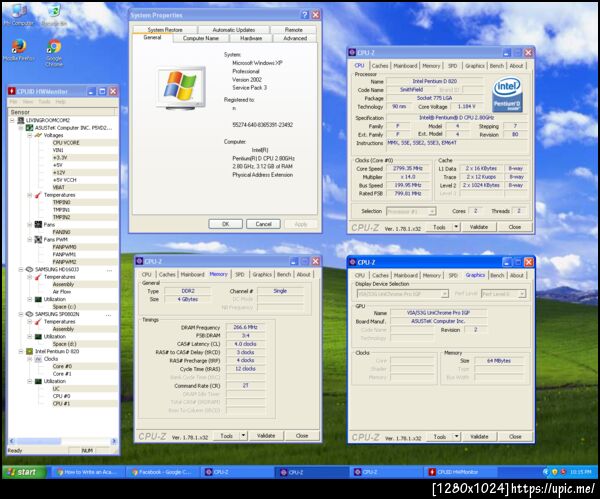Click the LIVINGROOMCOM2 computer icon in HWMonitor

coord(21,120)
